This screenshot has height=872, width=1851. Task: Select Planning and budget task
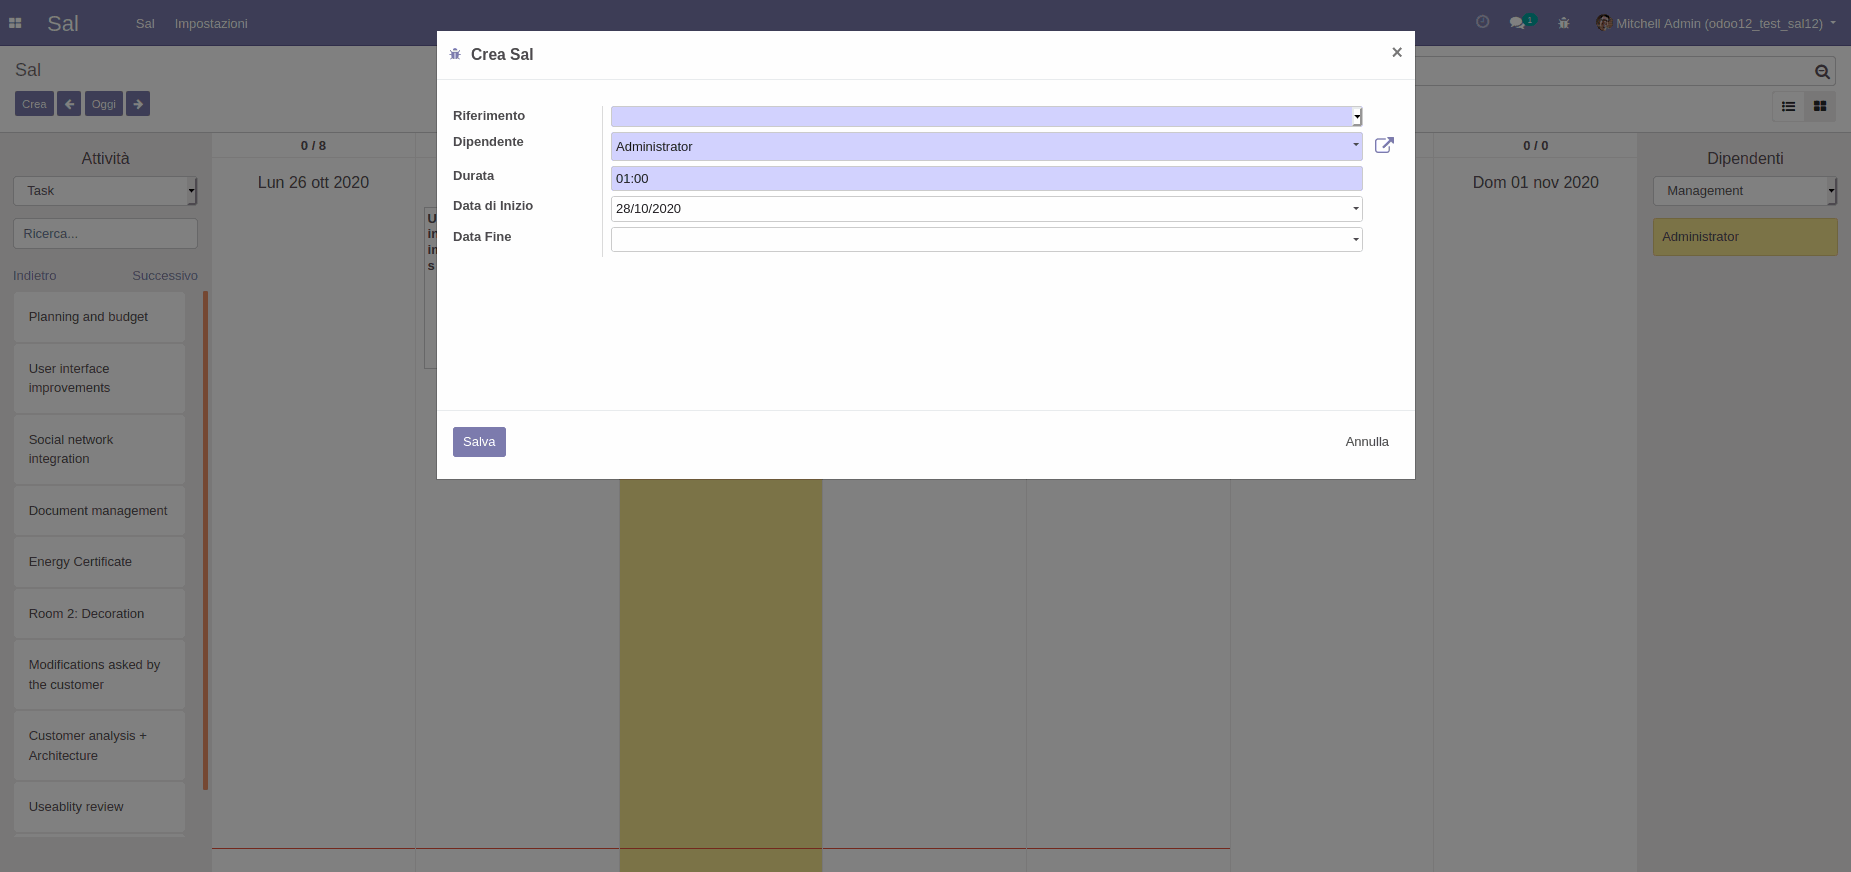(99, 317)
